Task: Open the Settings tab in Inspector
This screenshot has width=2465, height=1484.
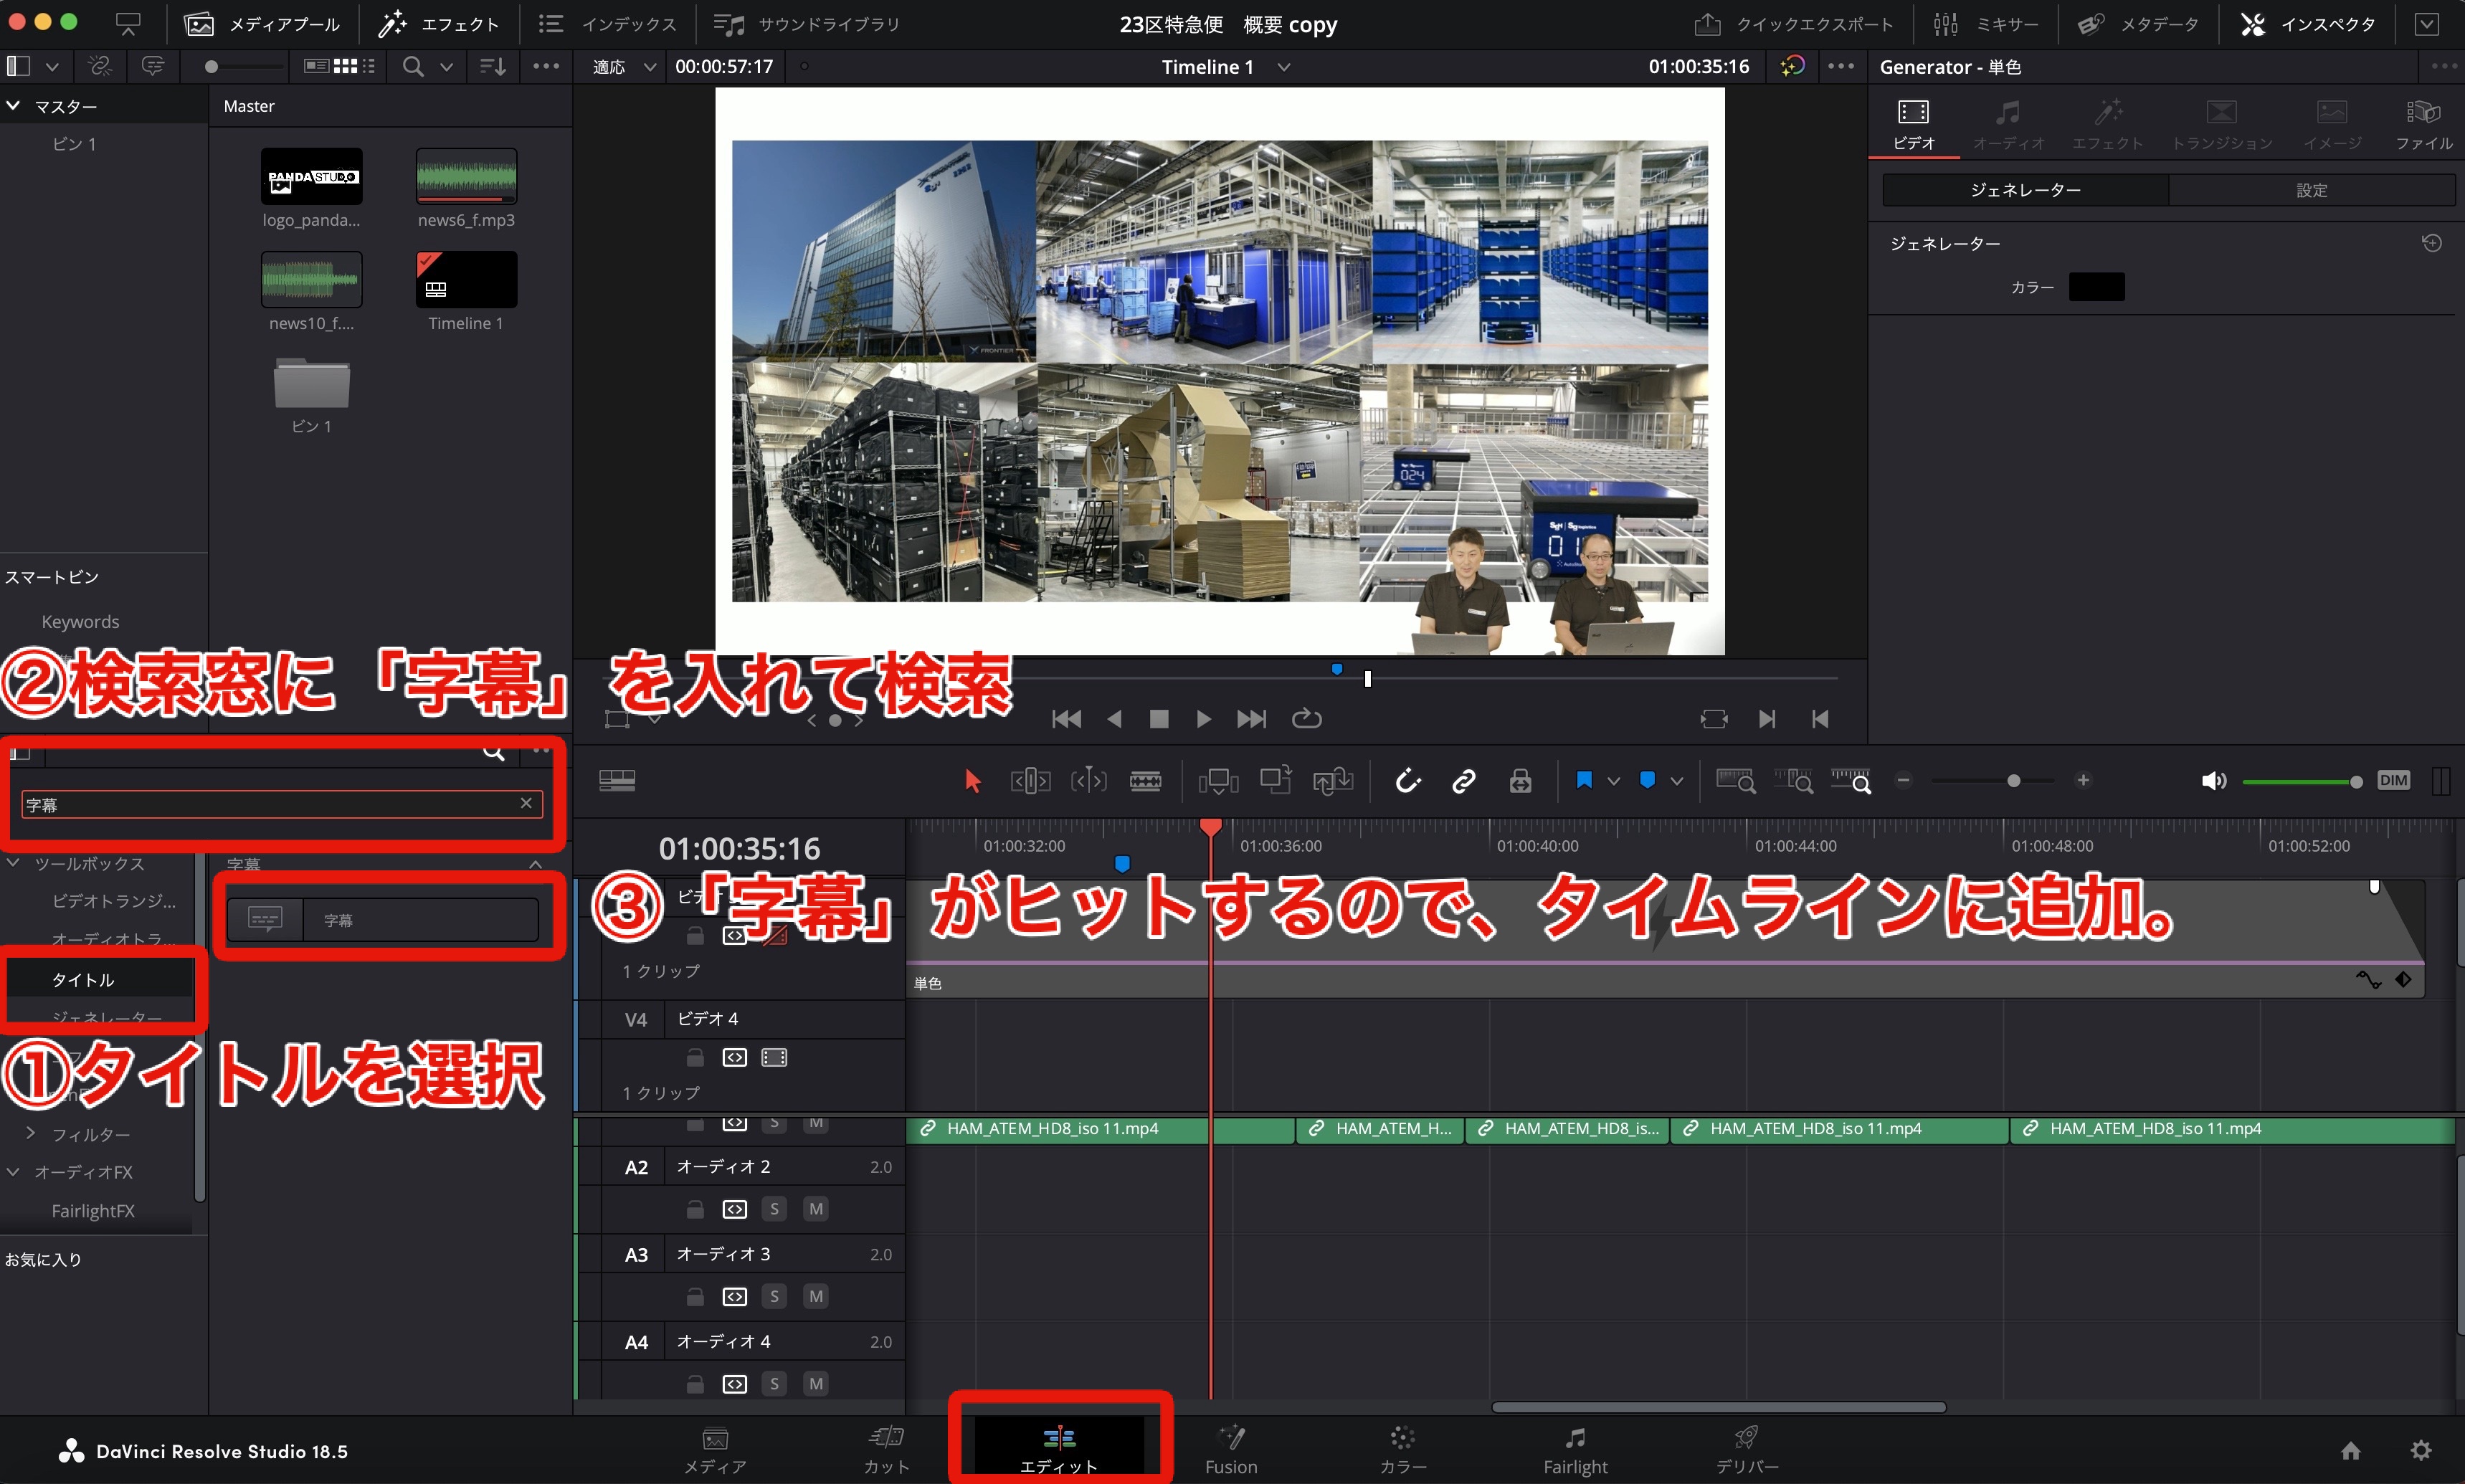Action: coord(2311,190)
